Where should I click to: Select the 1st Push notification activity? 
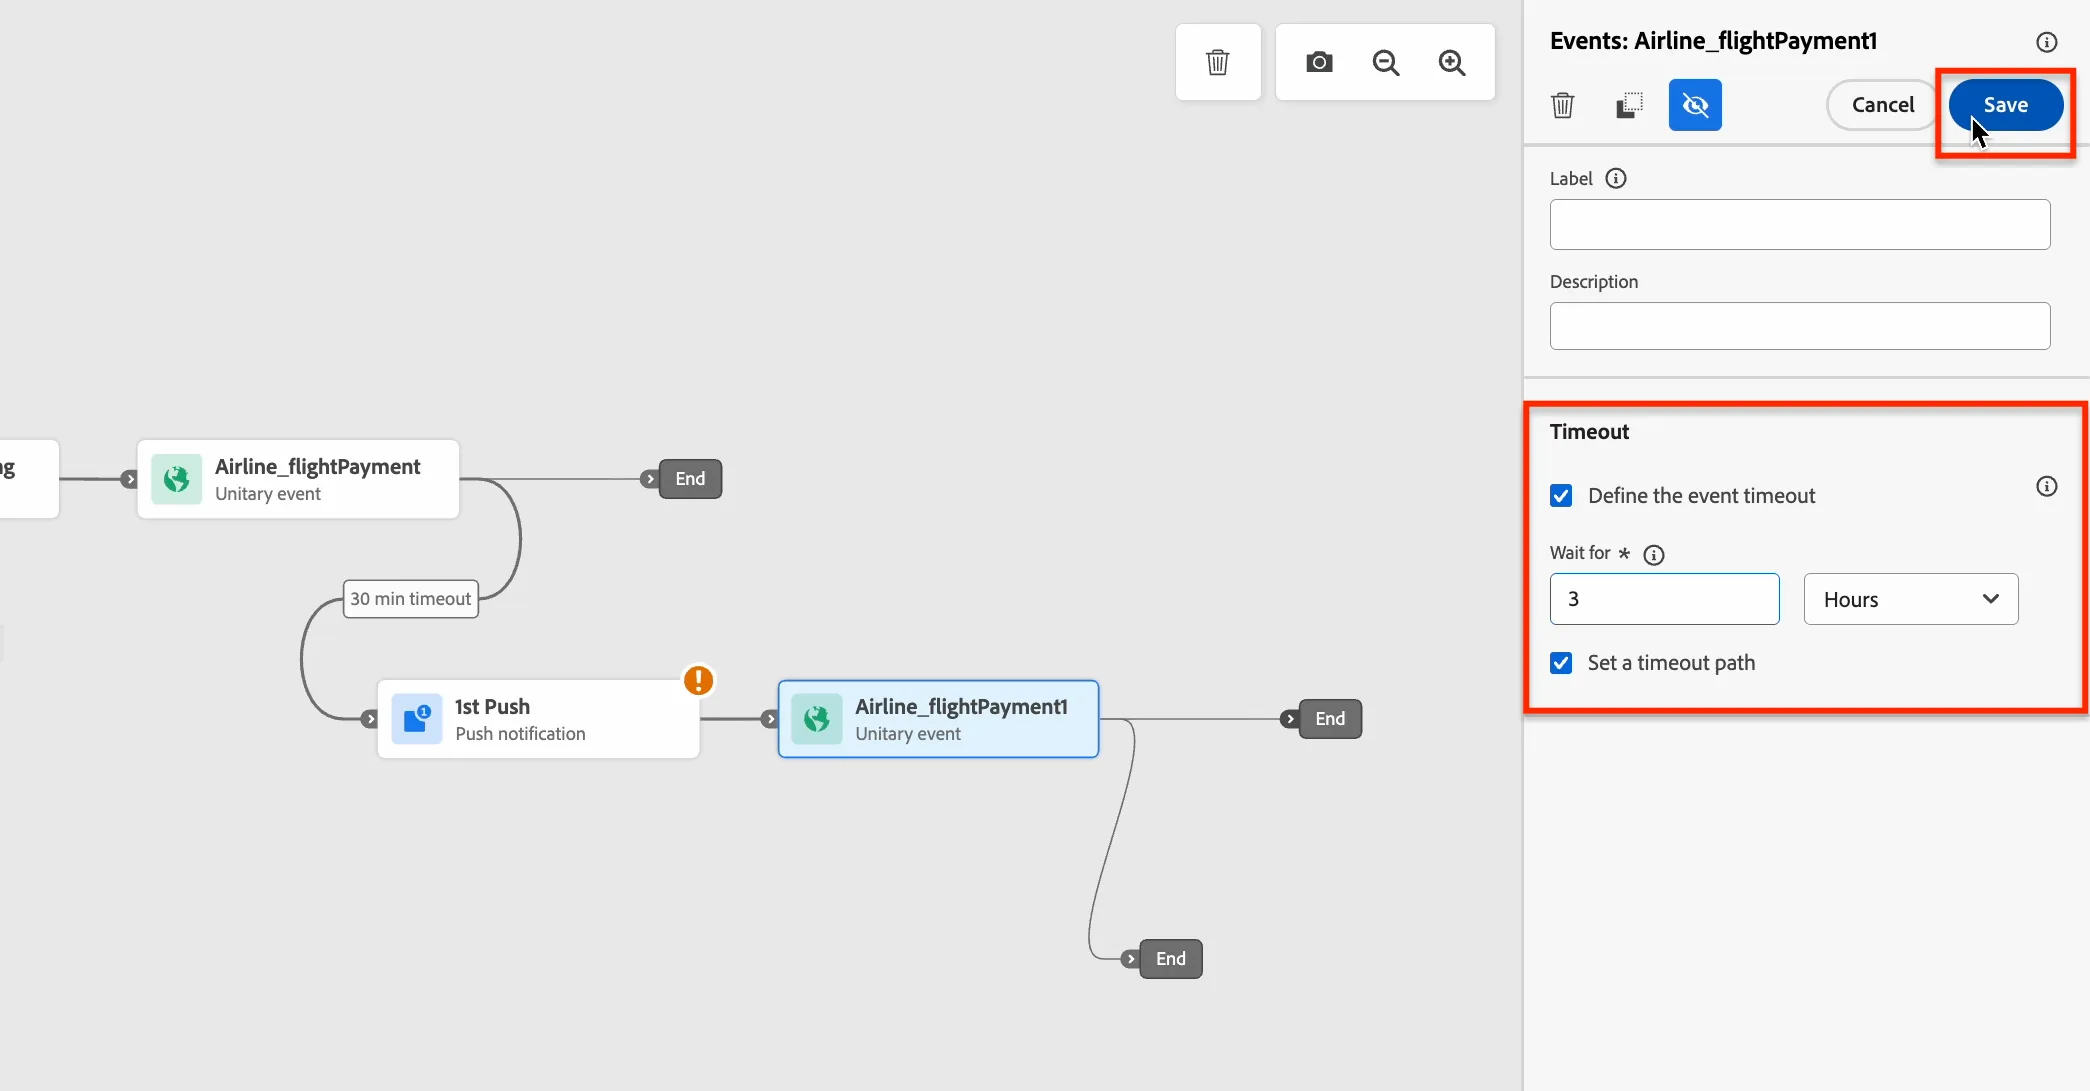[538, 719]
